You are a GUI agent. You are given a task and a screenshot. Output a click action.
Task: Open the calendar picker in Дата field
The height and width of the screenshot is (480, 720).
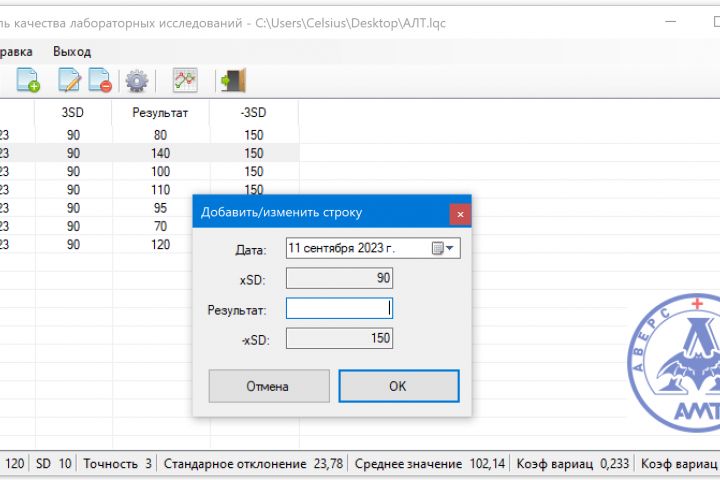[443, 248]
